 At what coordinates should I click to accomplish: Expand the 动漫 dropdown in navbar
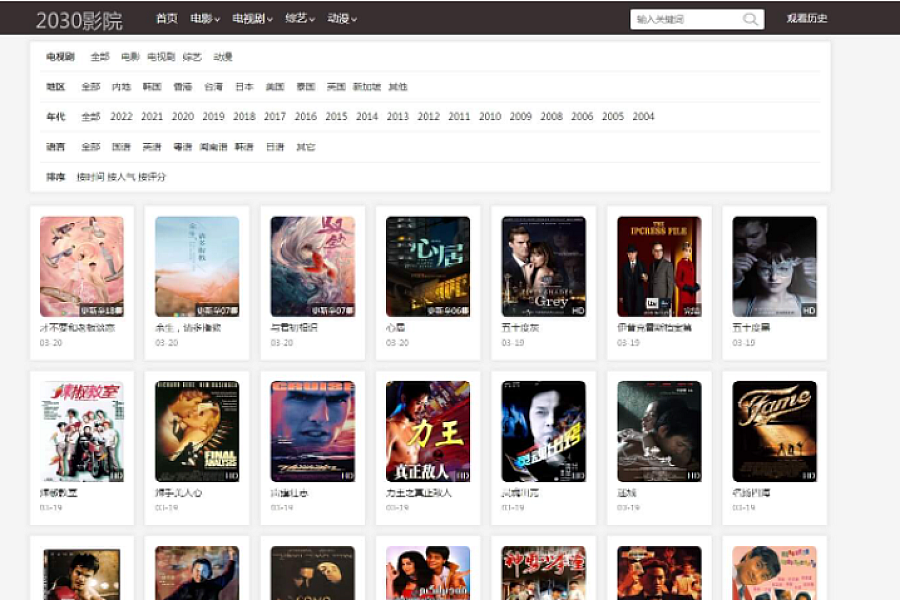[342, 19]
